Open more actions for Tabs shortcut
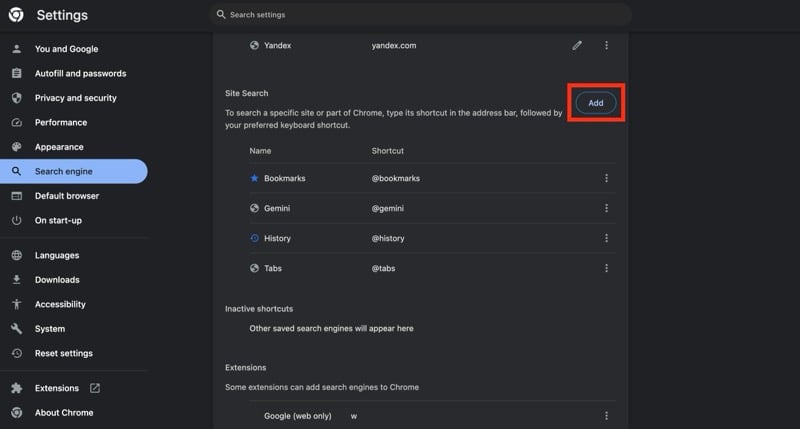The width and height of the screenshot is (800, 429). 606,268
